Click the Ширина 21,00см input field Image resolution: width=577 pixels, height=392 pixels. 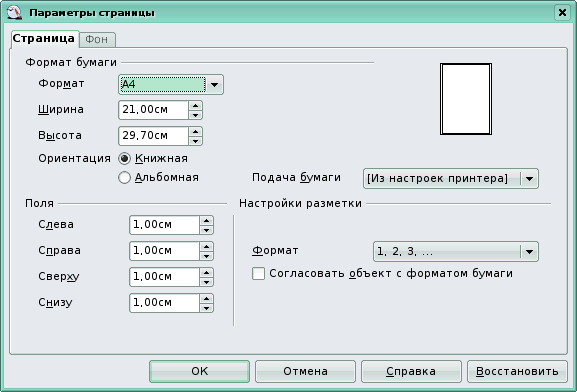[153, 110]
